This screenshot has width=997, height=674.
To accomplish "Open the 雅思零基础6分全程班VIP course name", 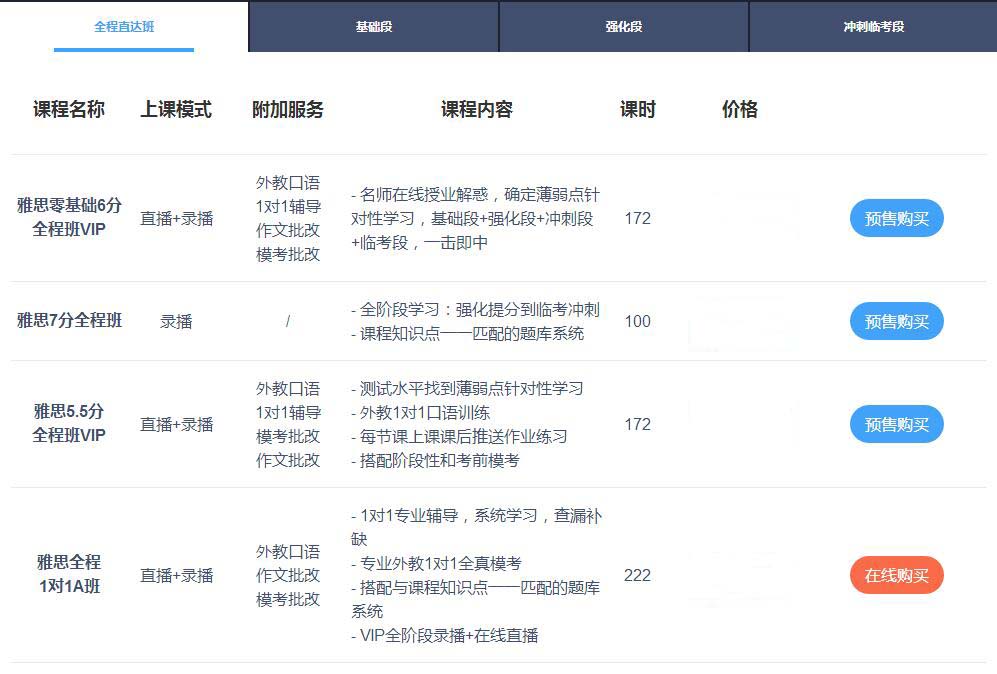I will (x=69, y=217).
